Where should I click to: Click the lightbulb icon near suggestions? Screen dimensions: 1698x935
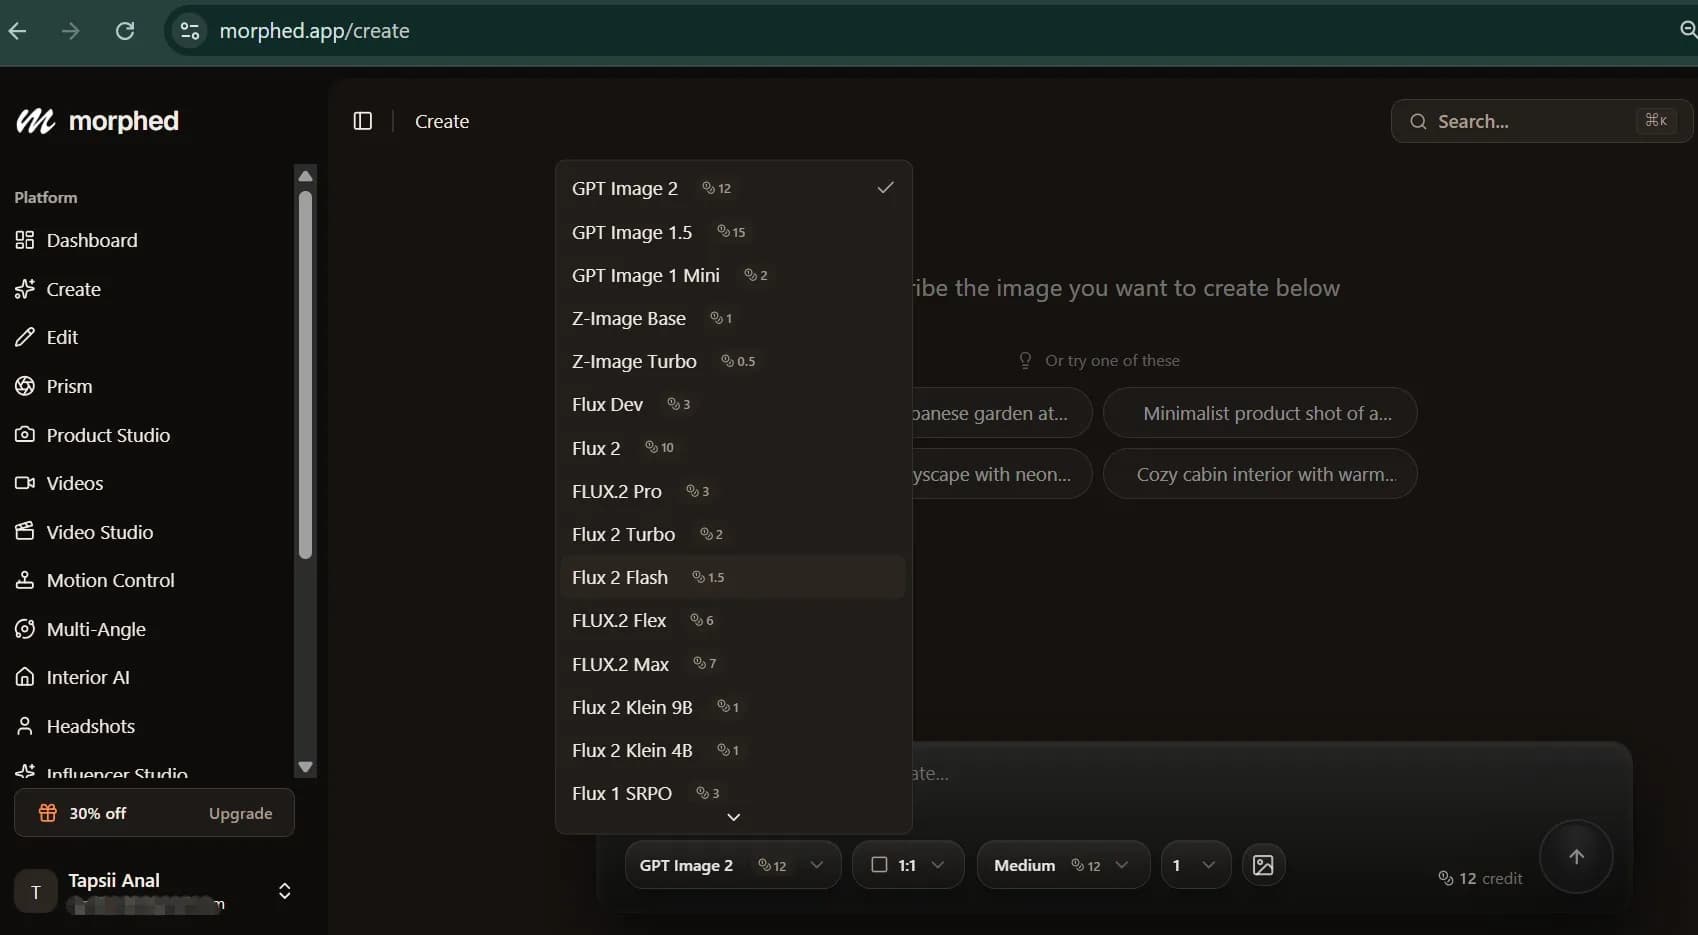pos(1025,360)
